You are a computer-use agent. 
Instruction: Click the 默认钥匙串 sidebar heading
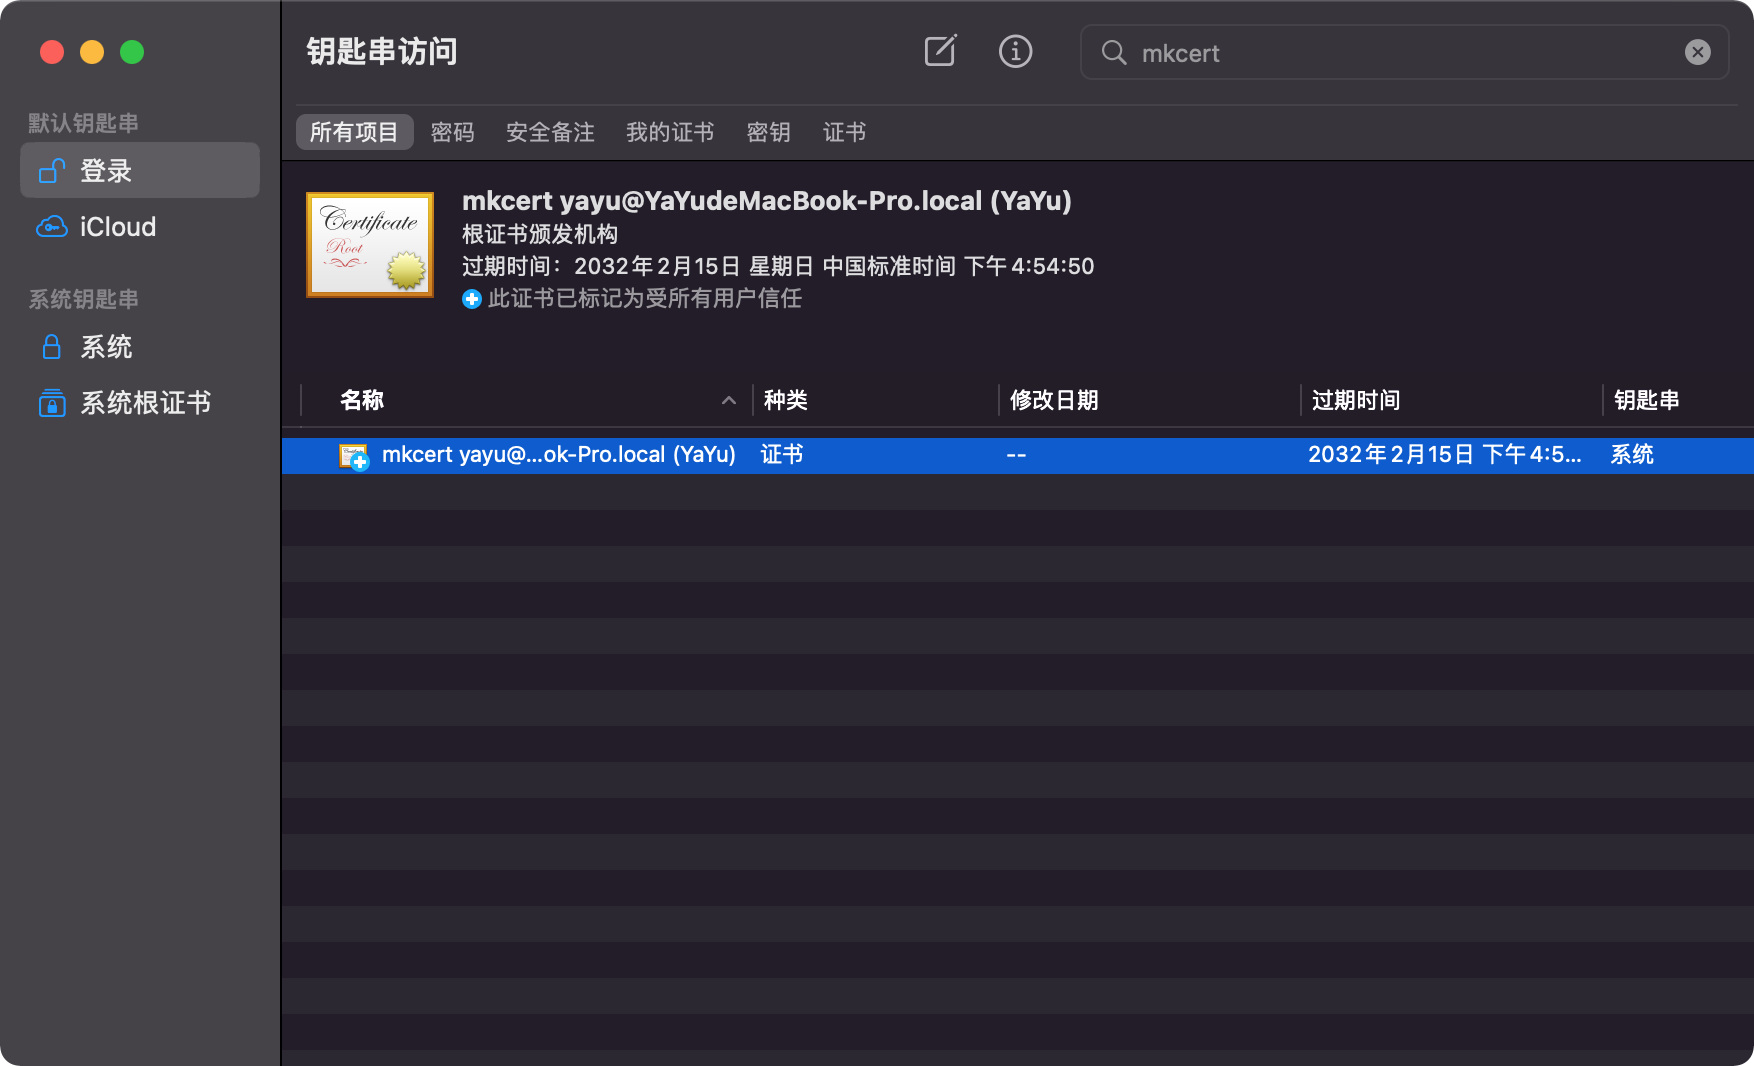pyautogui.click(x=83, y=123)
